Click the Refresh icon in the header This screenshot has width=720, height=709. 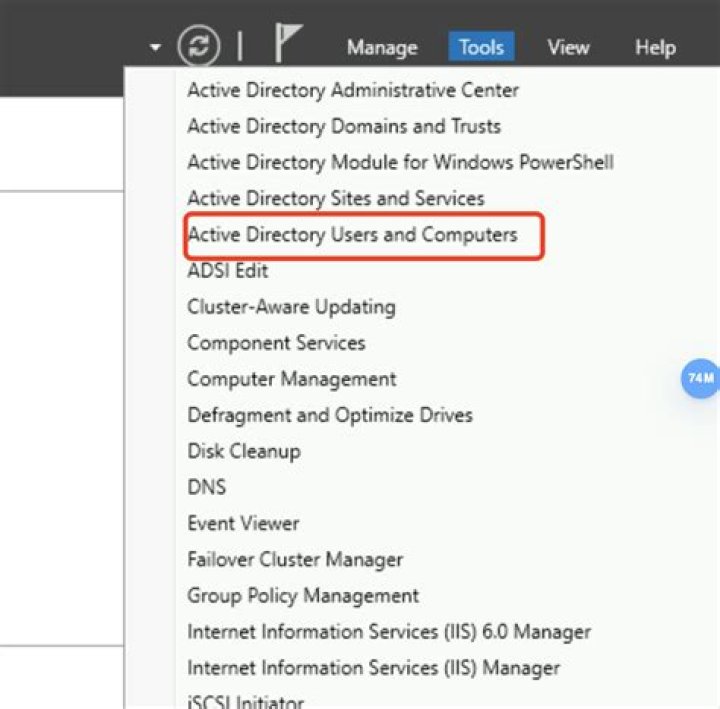click(x=198, y=46)
